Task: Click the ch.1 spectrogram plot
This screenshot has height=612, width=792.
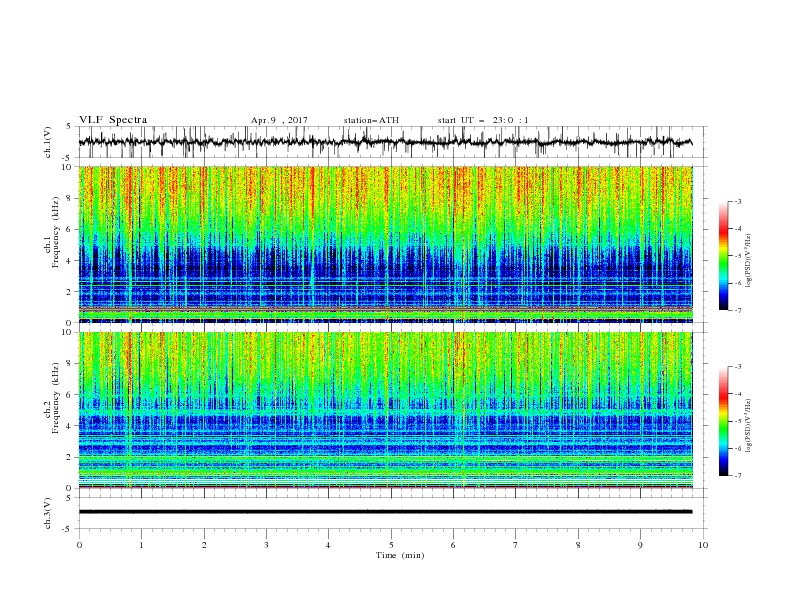Action: tap(386, 244)
